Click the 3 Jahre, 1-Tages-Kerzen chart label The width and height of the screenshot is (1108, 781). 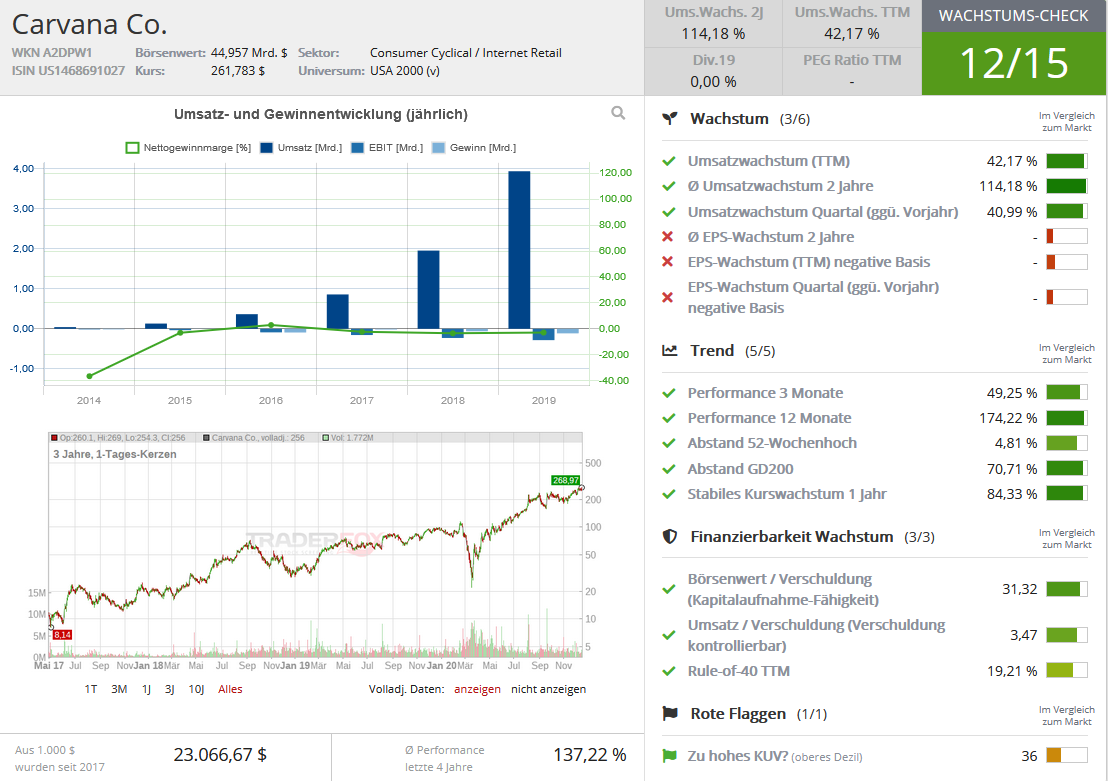(x=114, y=454)
